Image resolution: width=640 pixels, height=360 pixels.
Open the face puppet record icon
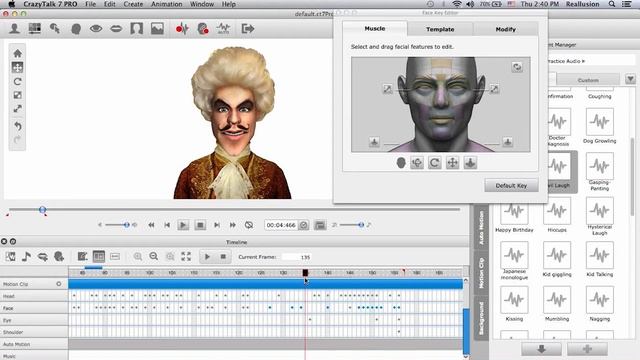pos(203,29)
